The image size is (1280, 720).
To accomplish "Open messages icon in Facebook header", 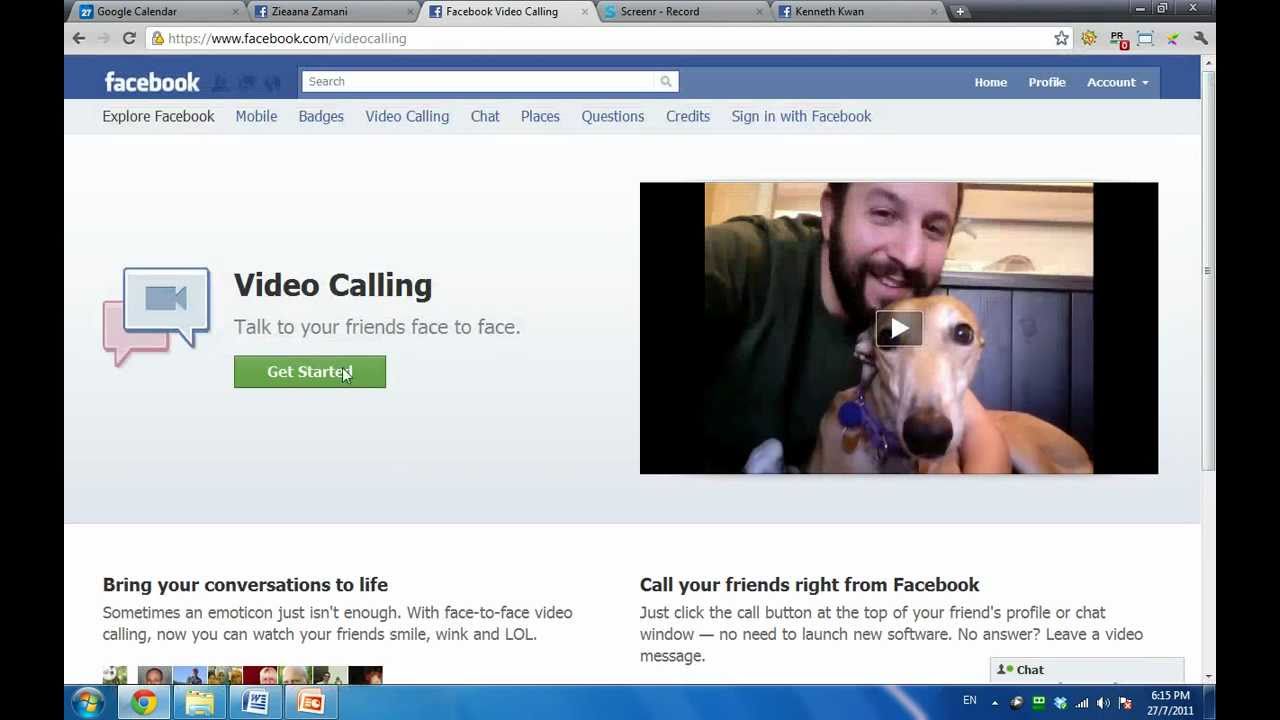I will (x=246, y=82).
